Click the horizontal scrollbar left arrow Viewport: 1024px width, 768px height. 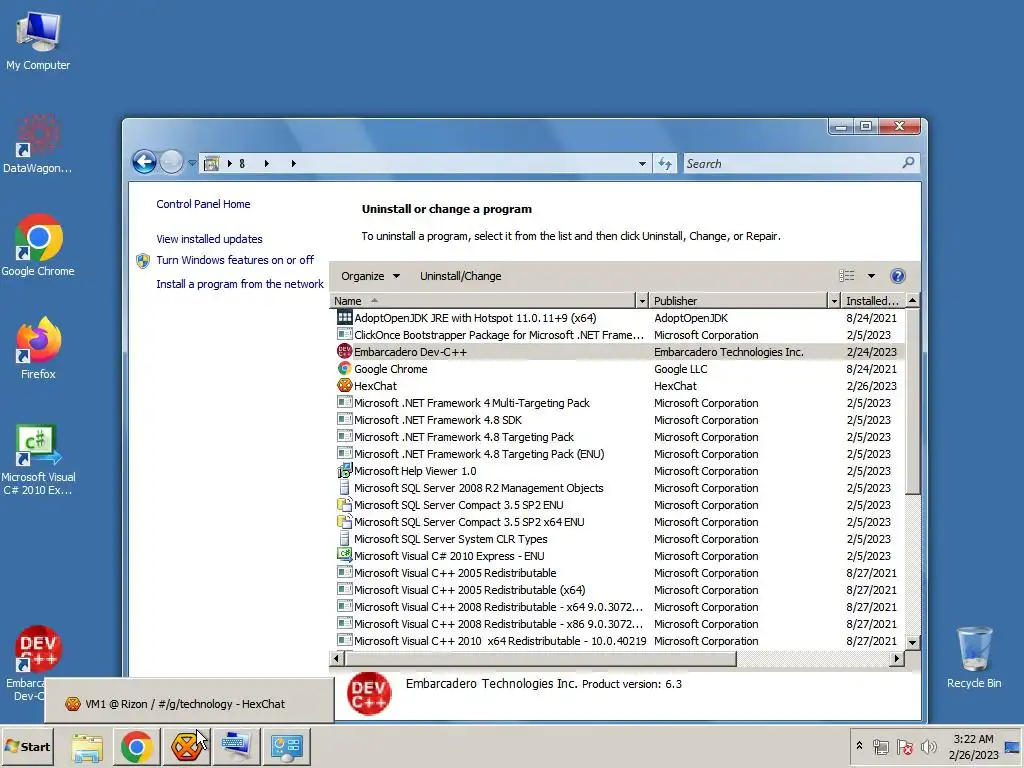(336, 658)
